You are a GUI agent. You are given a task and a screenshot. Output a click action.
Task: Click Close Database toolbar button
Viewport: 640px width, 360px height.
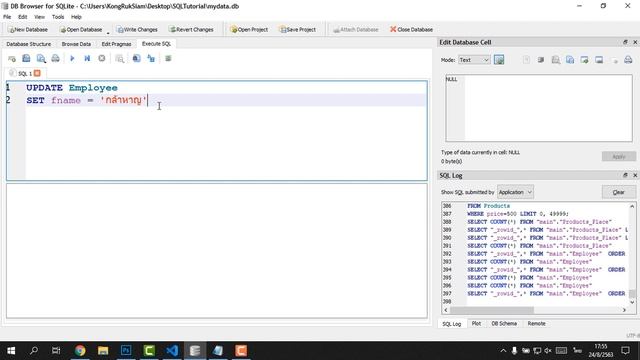411,30
